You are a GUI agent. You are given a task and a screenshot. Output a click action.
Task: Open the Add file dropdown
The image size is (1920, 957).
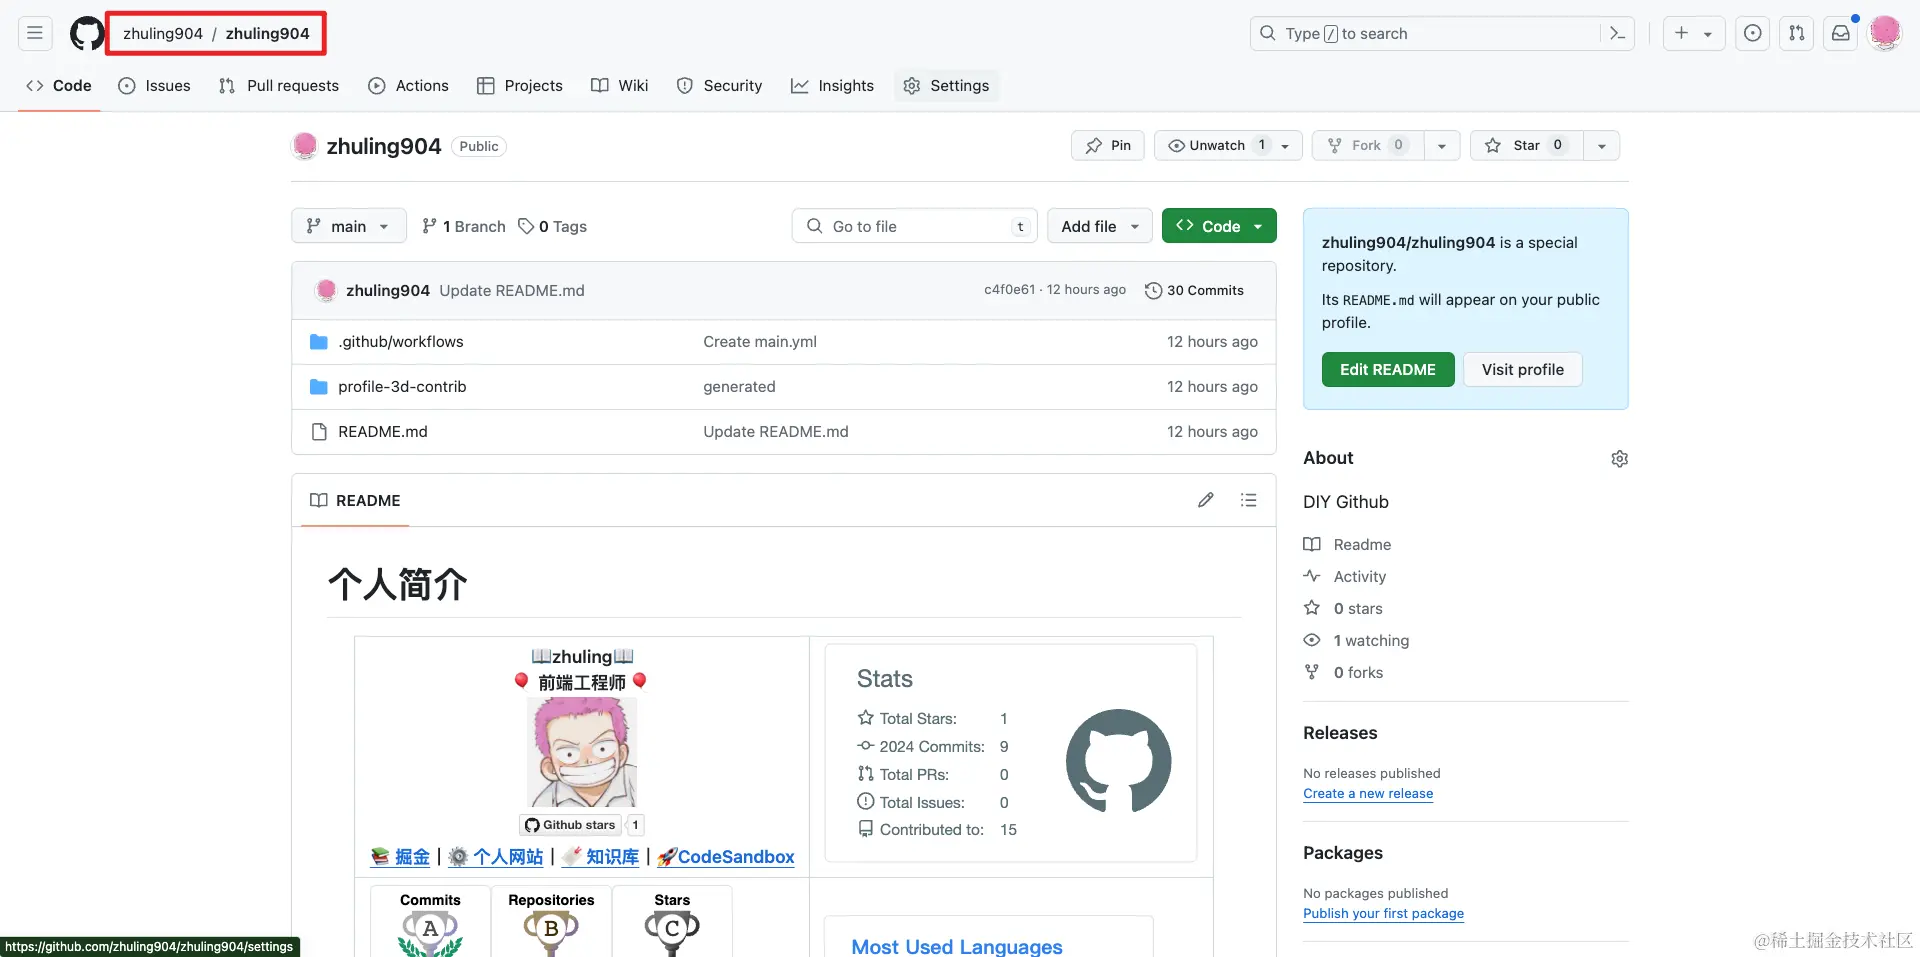1100,226
